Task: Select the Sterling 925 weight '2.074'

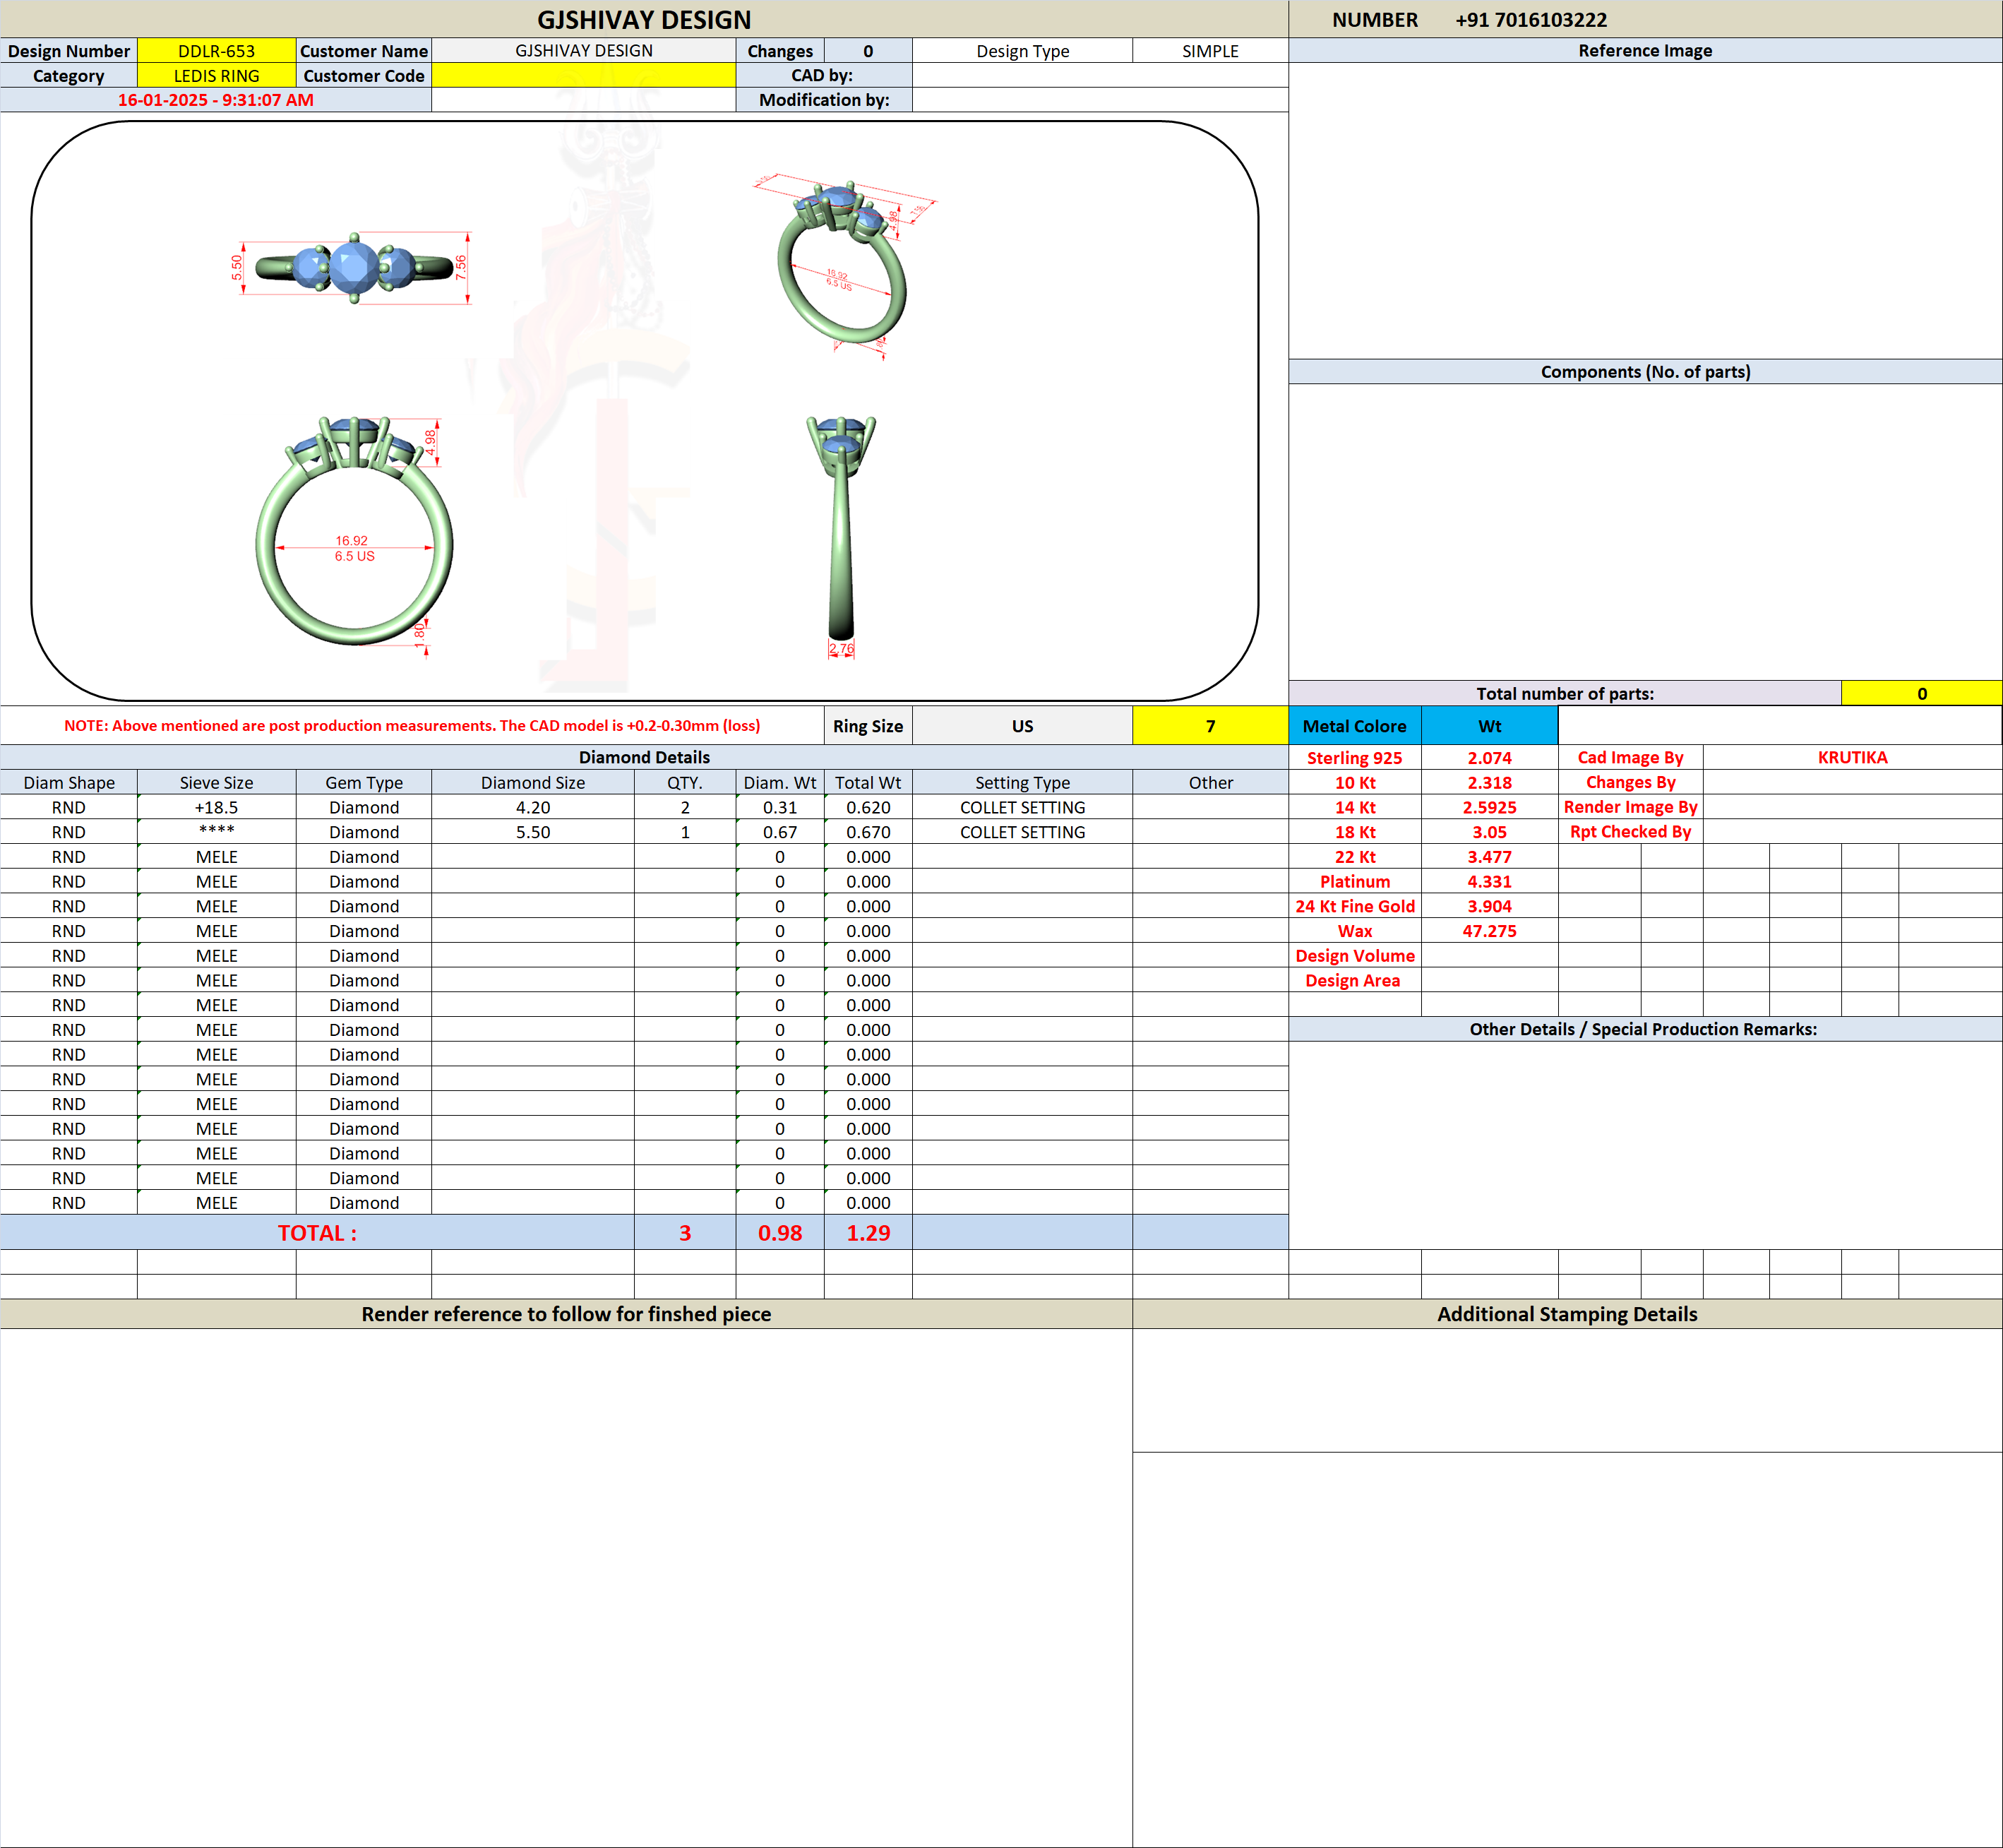Action: tap(1489, 758)
